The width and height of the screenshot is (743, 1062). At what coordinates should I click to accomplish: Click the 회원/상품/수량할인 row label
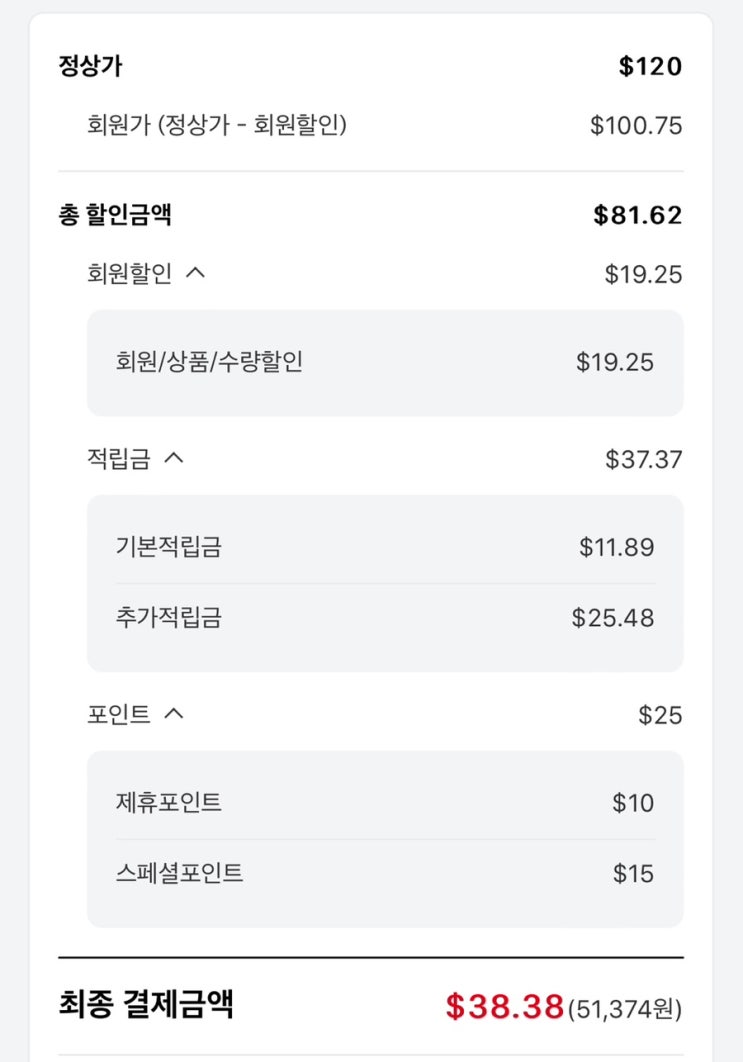[x=209, y=362]
